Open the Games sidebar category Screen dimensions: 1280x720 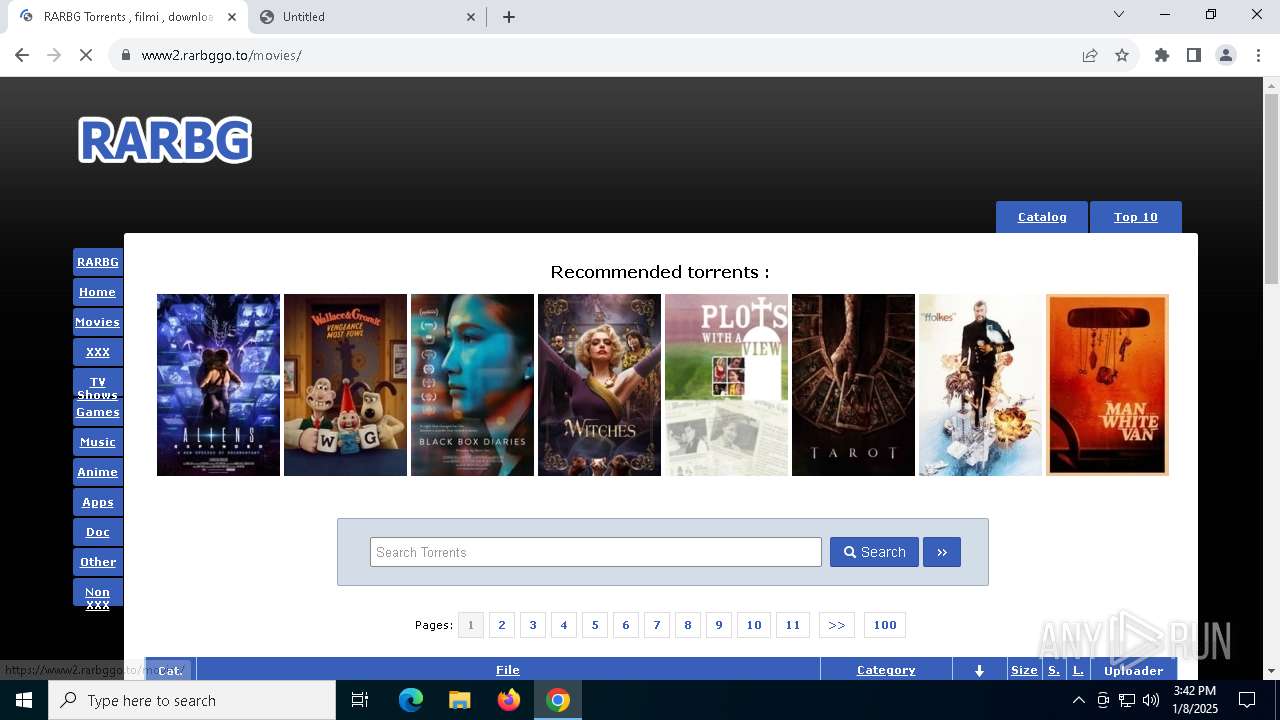click(98, 412)
